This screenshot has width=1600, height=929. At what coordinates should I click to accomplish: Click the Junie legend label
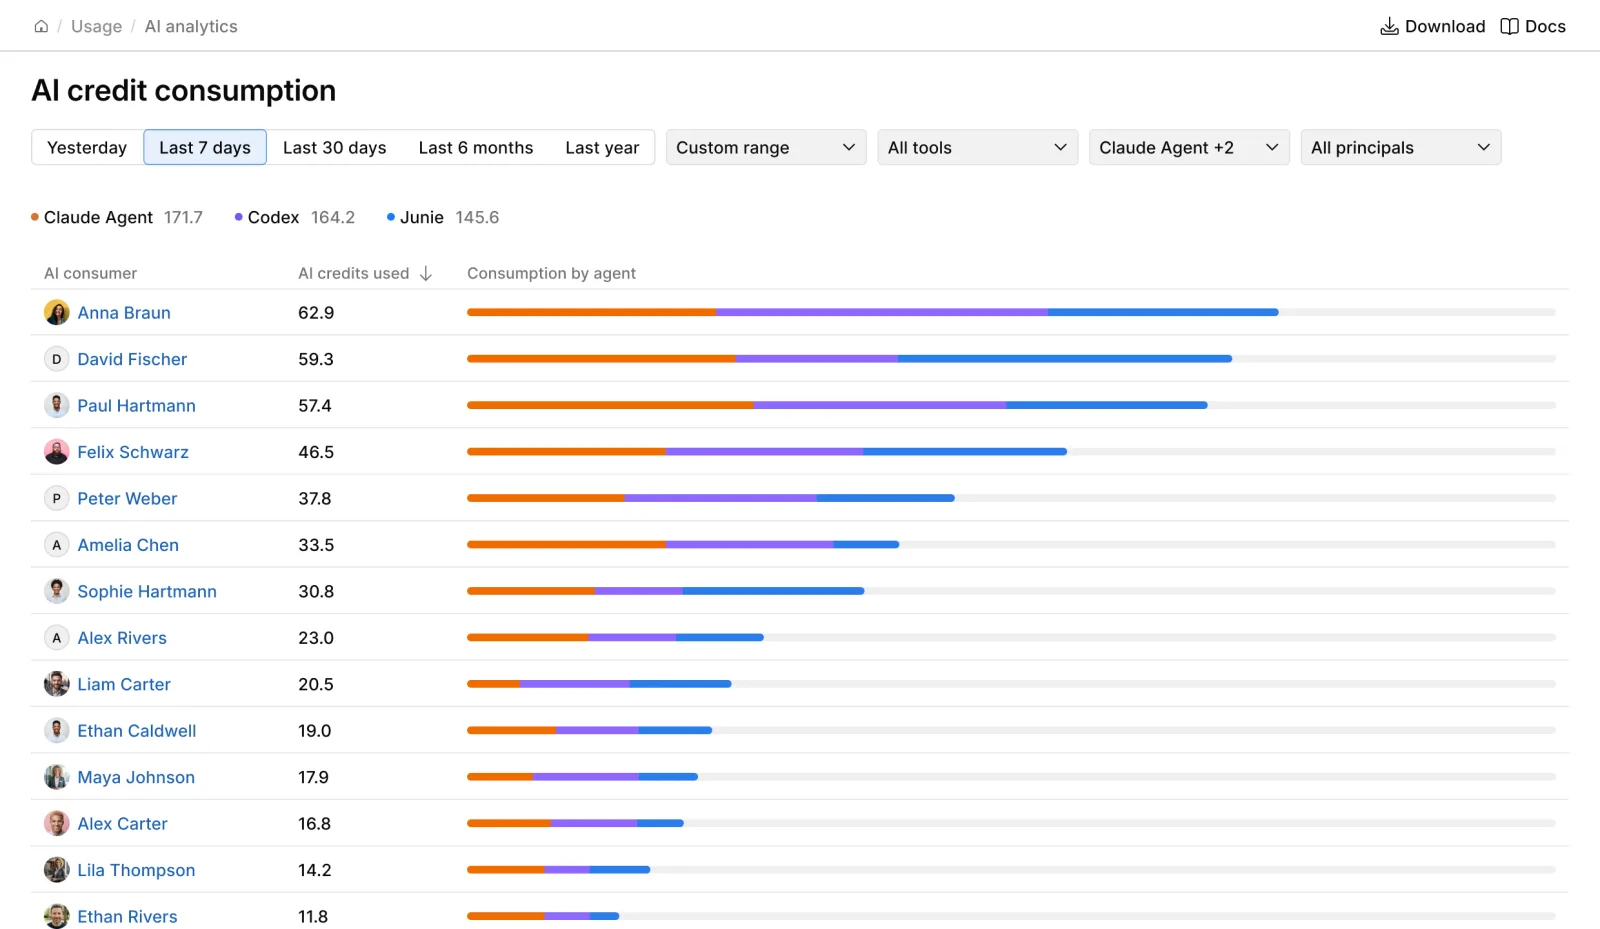tap(422, 218)
